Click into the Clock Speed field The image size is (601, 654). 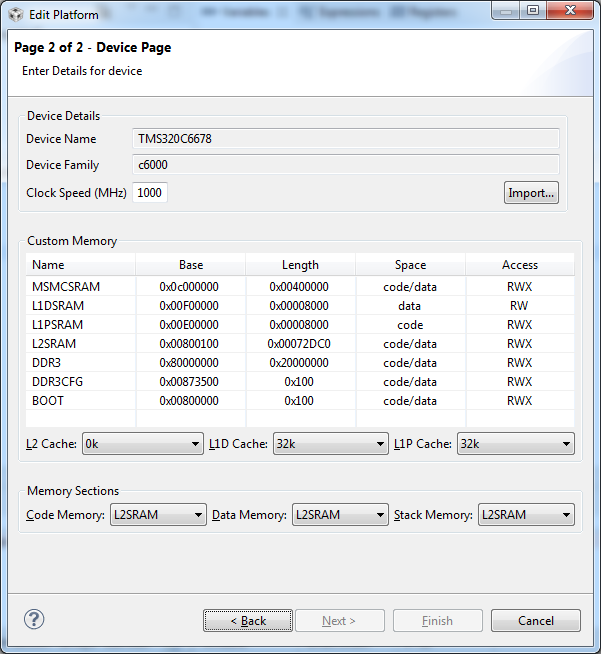(x=150, y=193)
